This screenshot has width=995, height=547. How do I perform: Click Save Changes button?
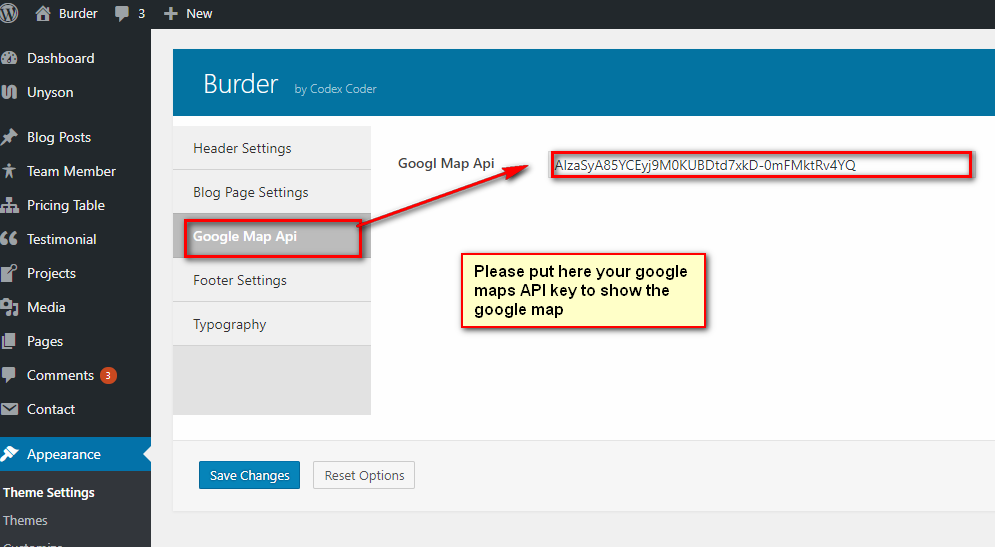point(249,475)
